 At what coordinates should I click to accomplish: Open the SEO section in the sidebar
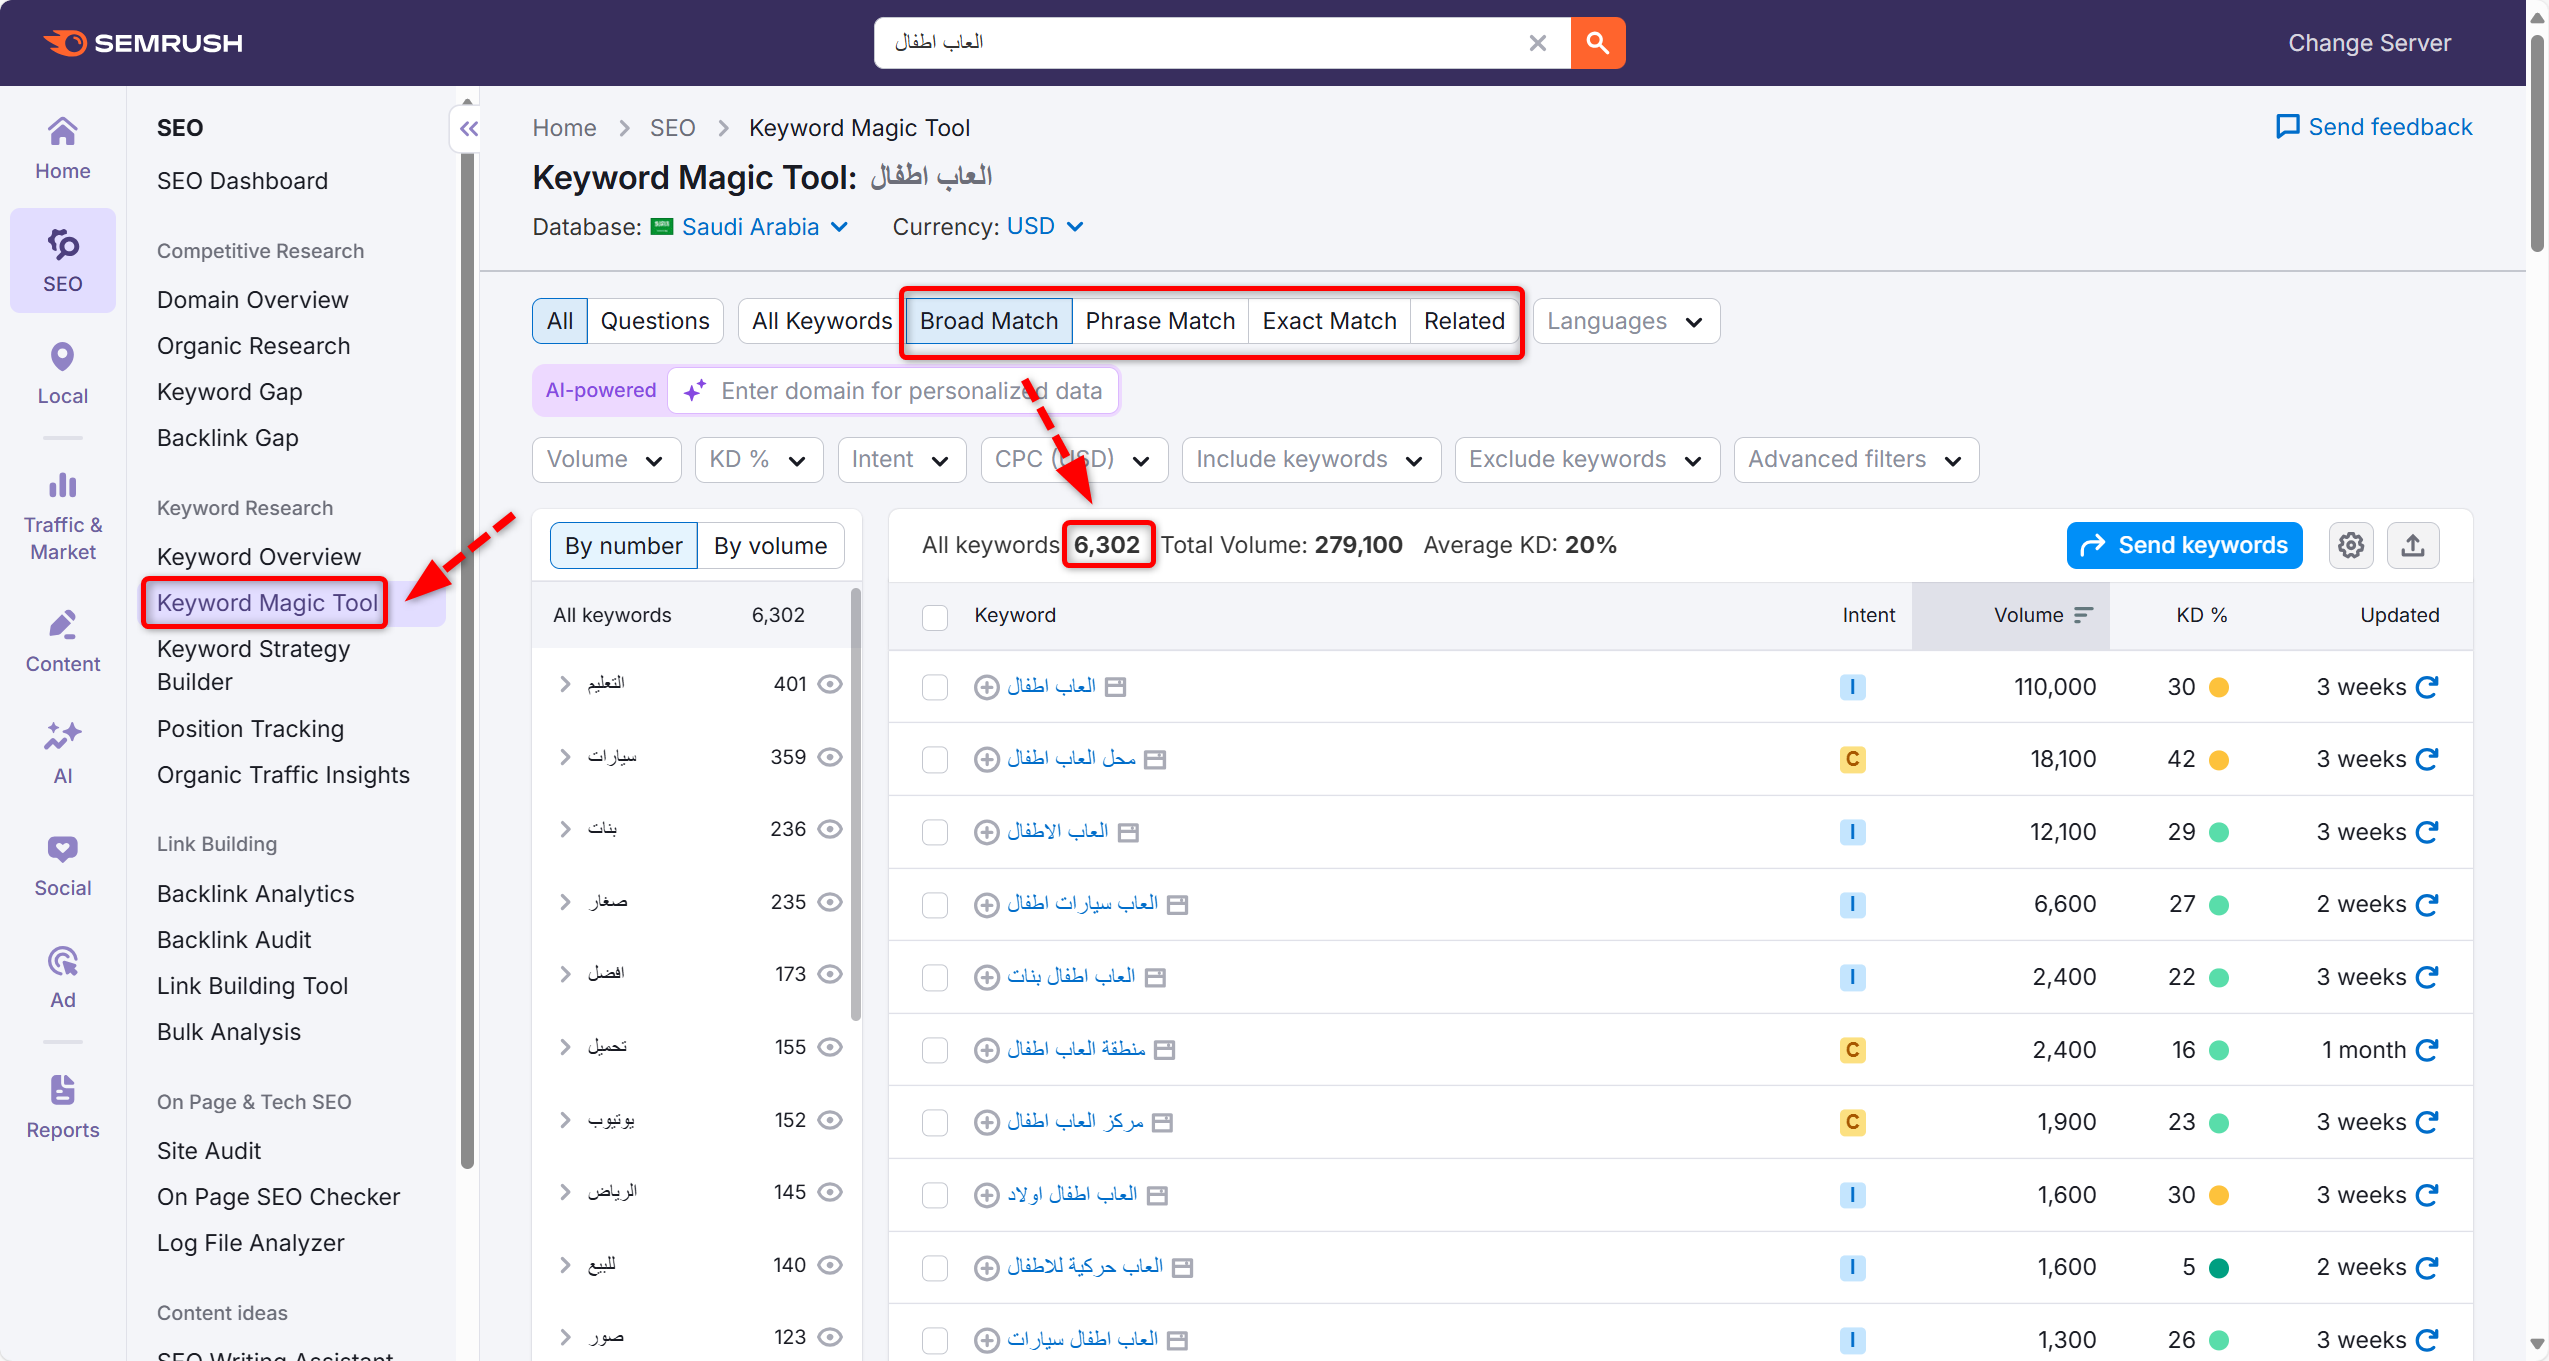pyautogui.click(x=62, y=258)
